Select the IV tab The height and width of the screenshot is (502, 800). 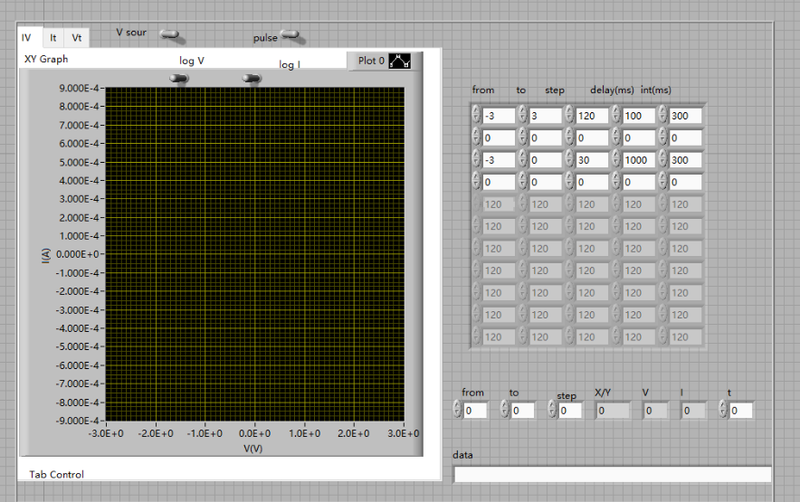coord(27,37)
